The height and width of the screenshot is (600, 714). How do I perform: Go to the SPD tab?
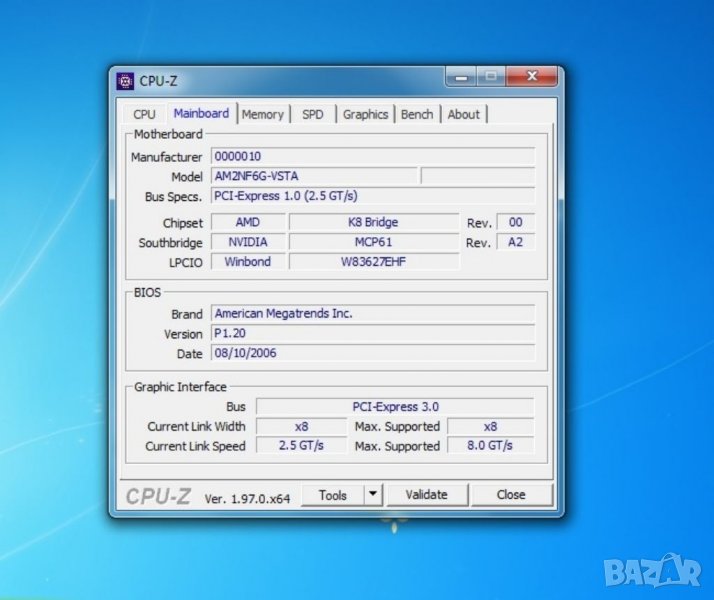coord(313,114)
